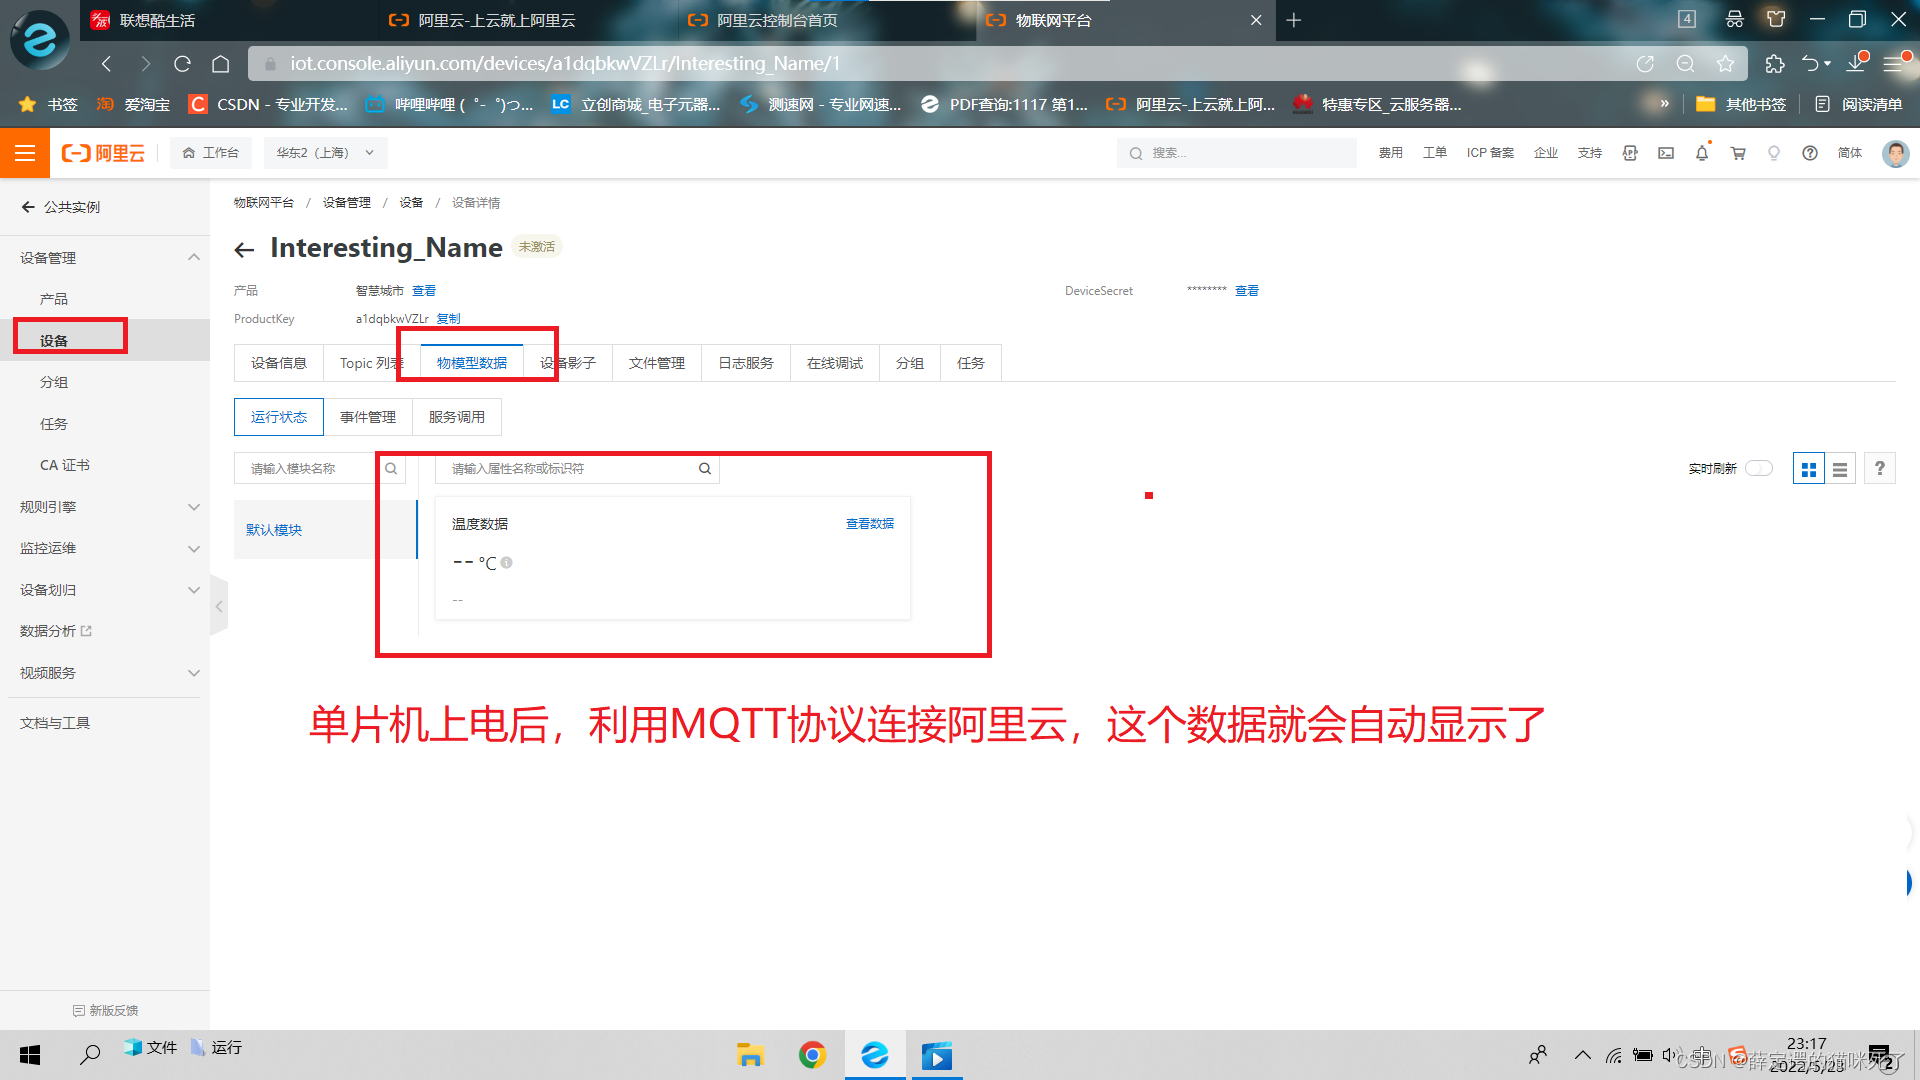Go back using the arrow beside Interesting_Name
The image size is (1920, 1080).
tap(244, 249)
